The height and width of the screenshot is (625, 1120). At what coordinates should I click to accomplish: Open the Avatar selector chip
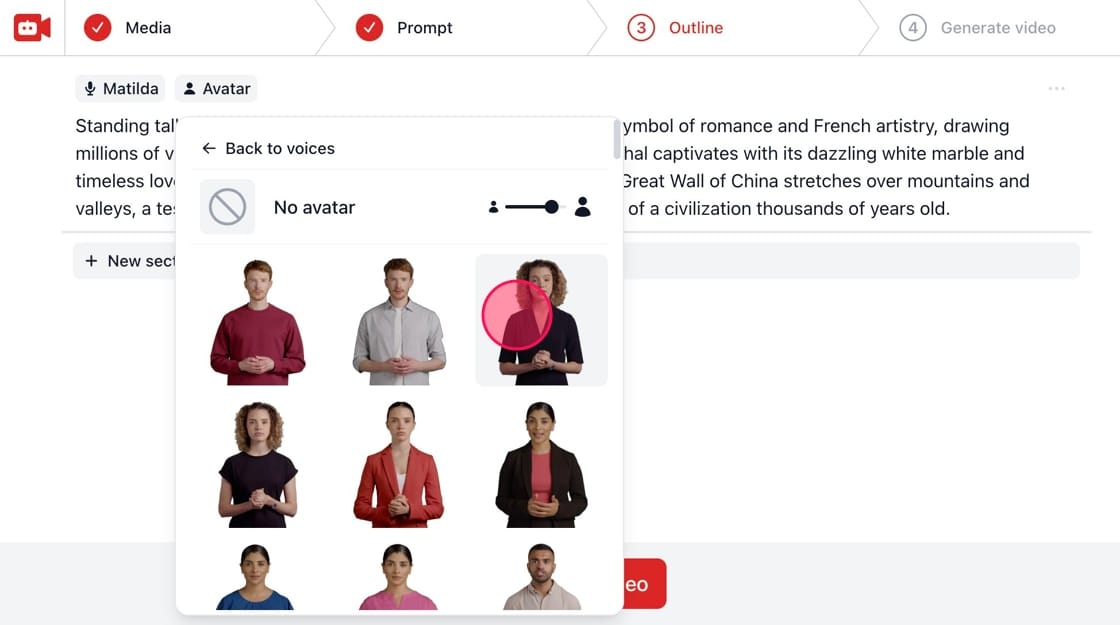point(216,89)
